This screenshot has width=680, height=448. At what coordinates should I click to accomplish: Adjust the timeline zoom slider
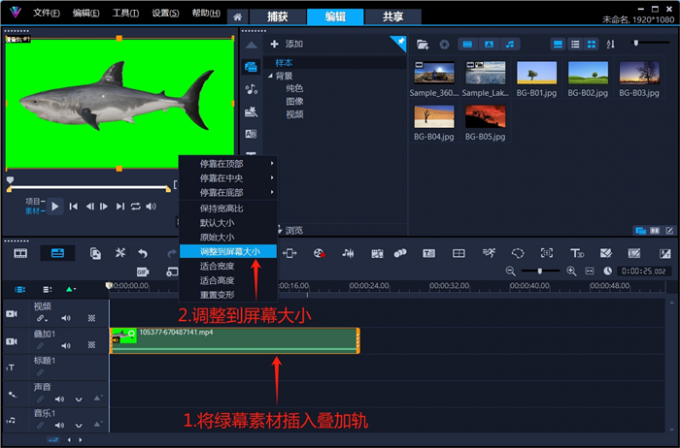(x=540, y=271)
